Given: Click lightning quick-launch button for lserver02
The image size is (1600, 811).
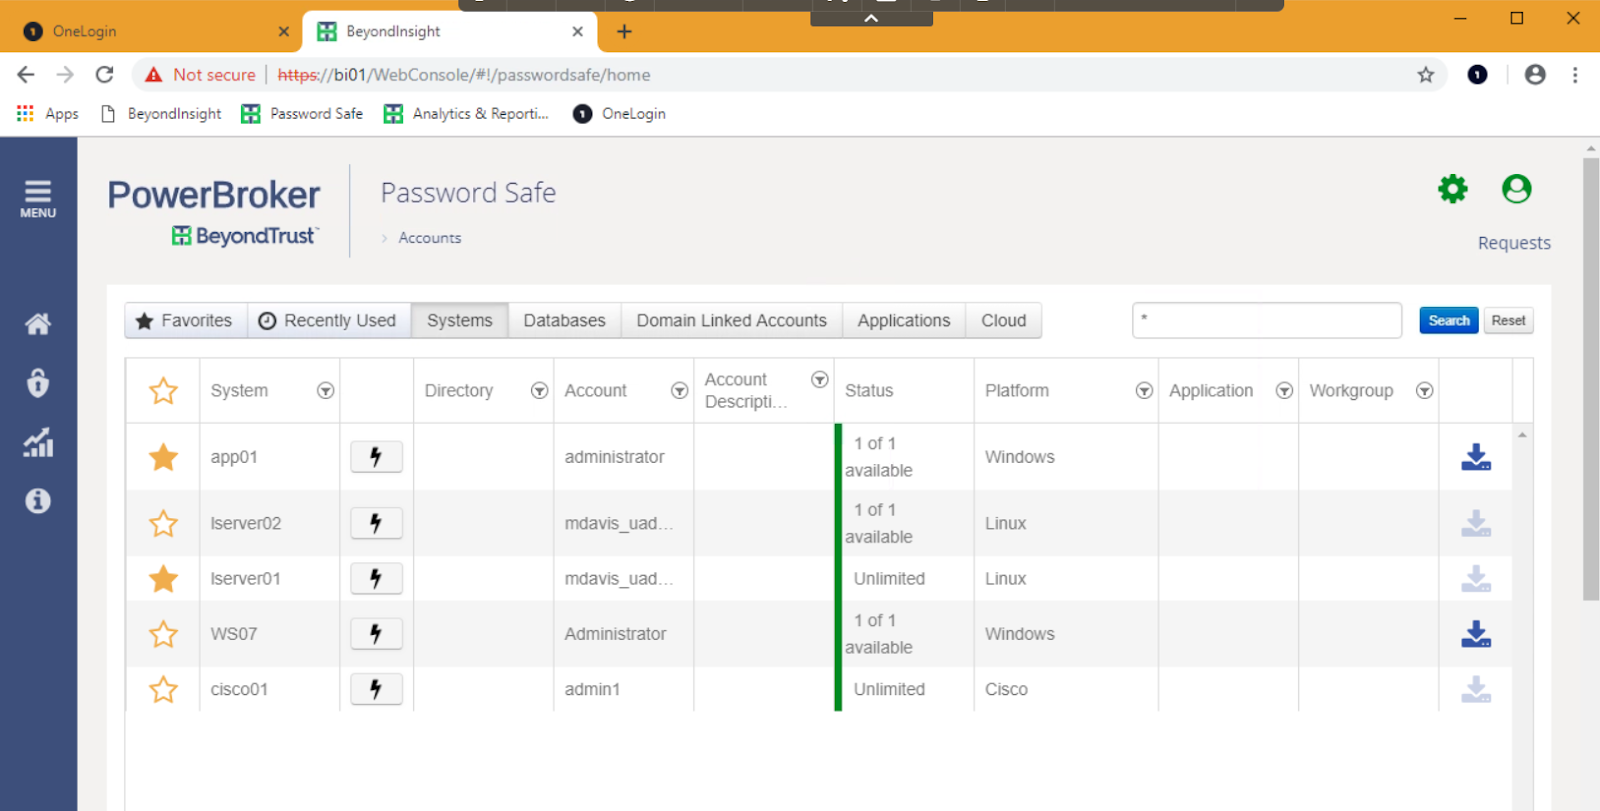Looking at the screenshot, I should tap(376, 523).
